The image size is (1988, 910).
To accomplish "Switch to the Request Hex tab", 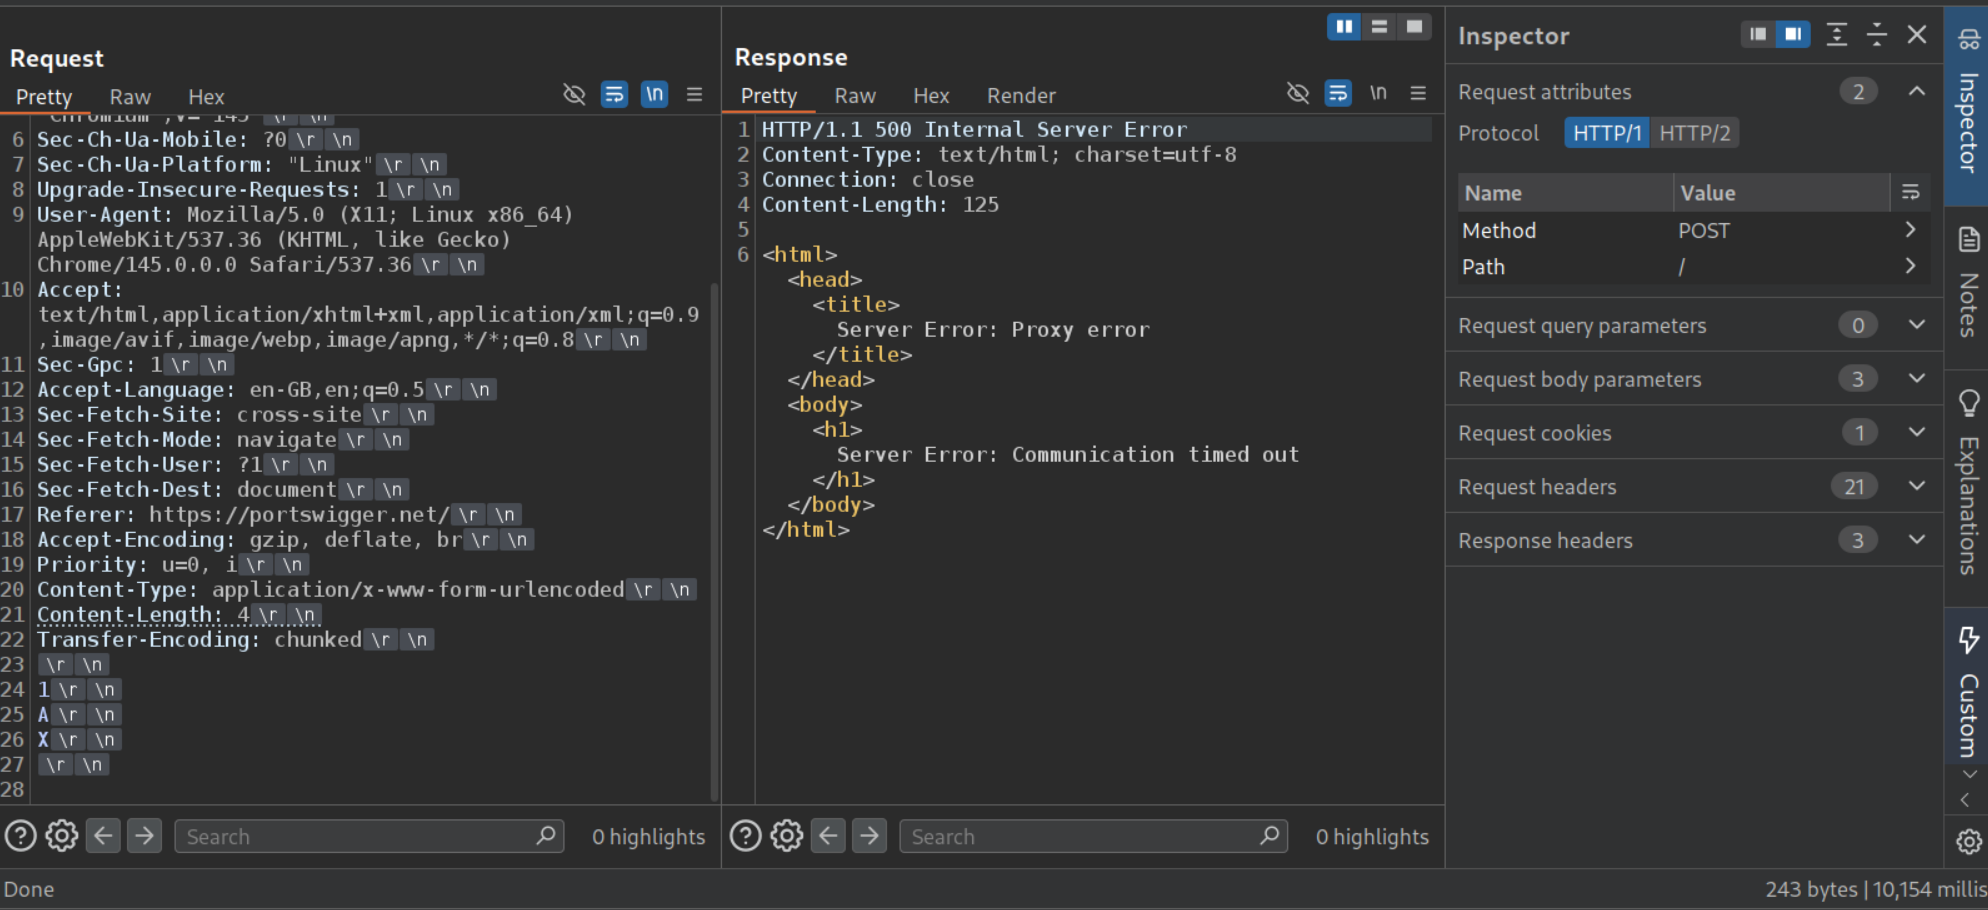I will click(206, 97).
